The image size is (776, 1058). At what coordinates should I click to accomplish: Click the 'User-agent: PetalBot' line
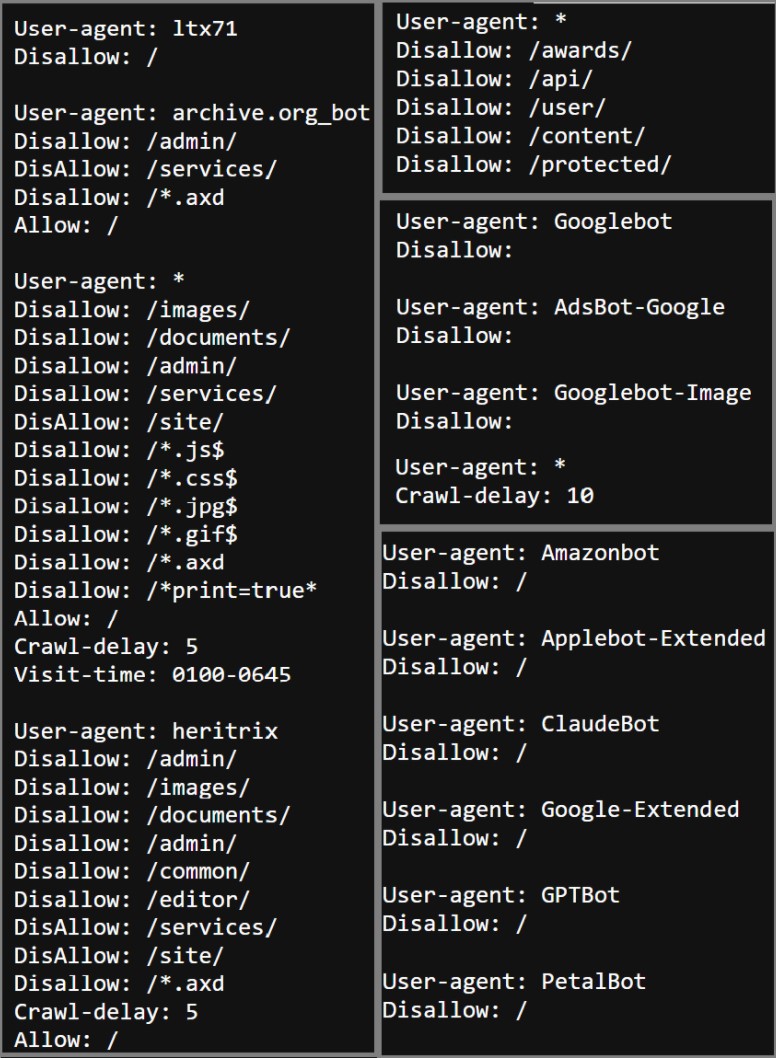click(514, 982)
